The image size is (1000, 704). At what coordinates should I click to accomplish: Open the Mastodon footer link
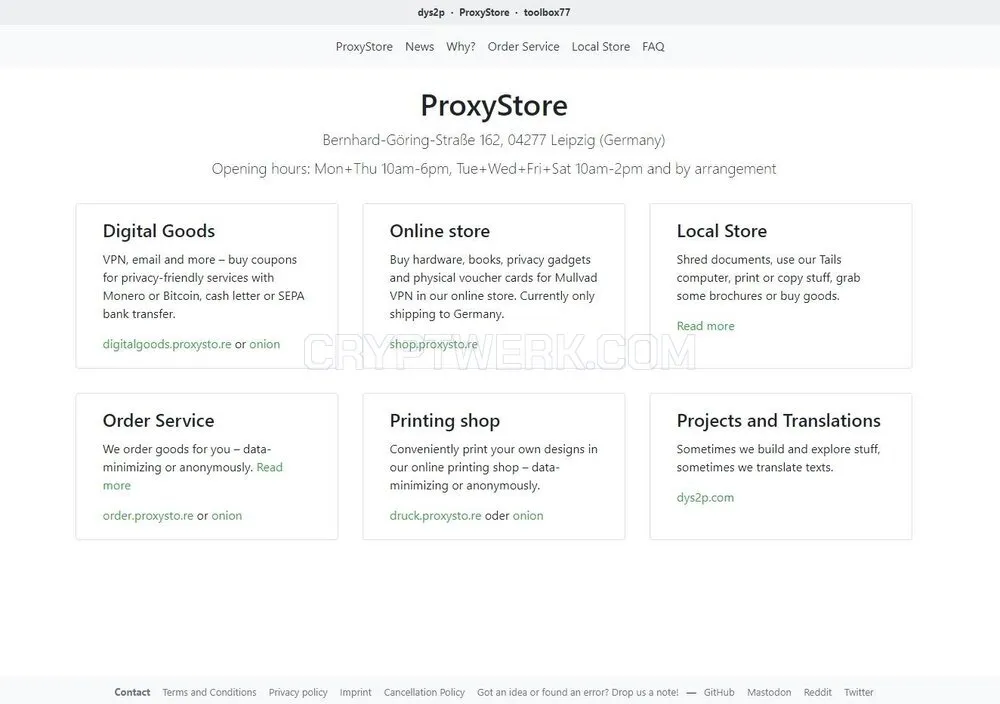[x=768, y=692]
